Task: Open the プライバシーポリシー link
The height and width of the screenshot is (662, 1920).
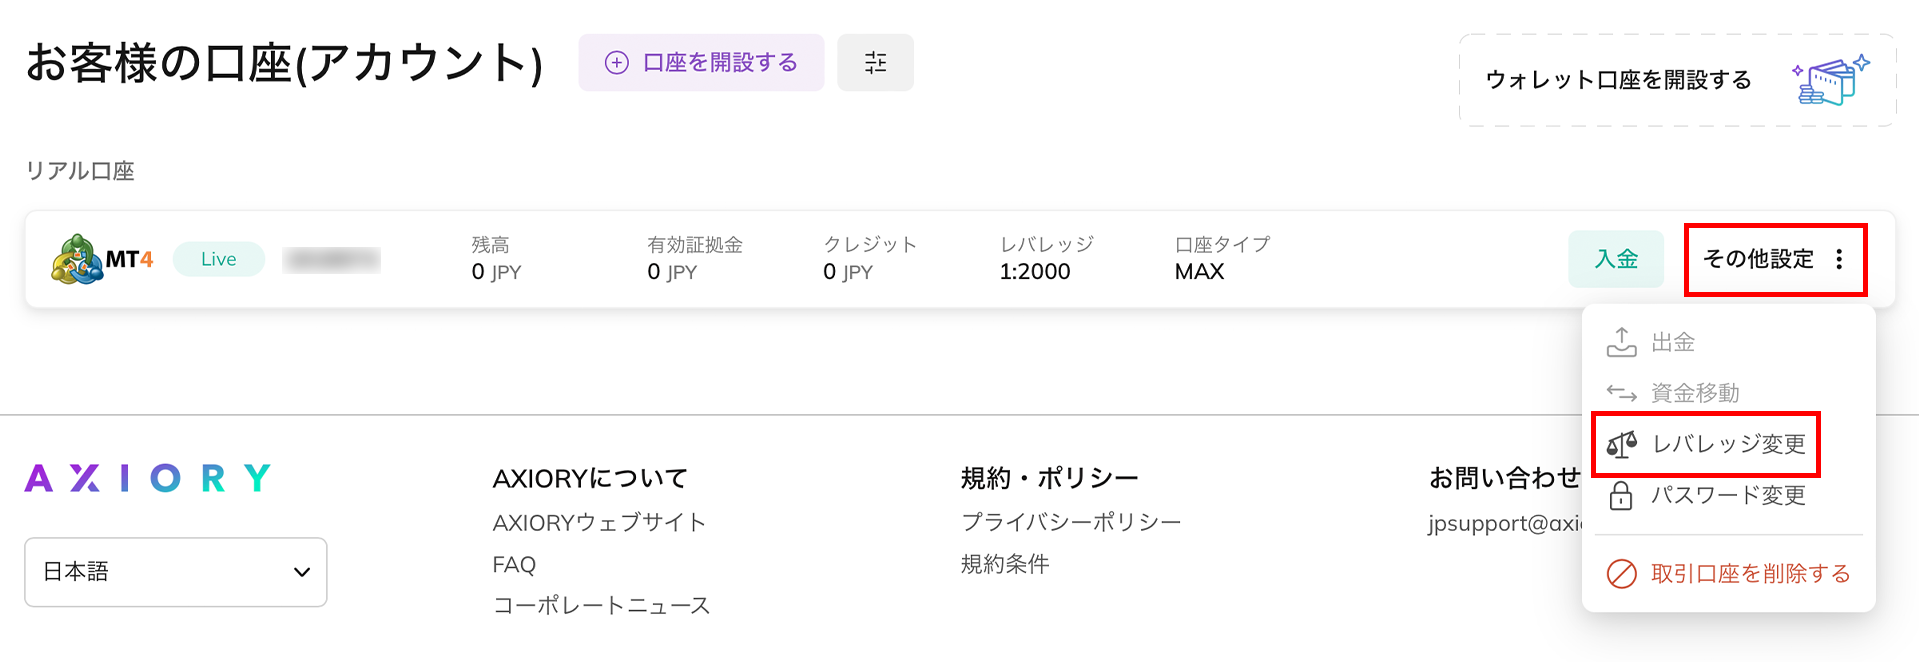Action: click(1071, 522)
